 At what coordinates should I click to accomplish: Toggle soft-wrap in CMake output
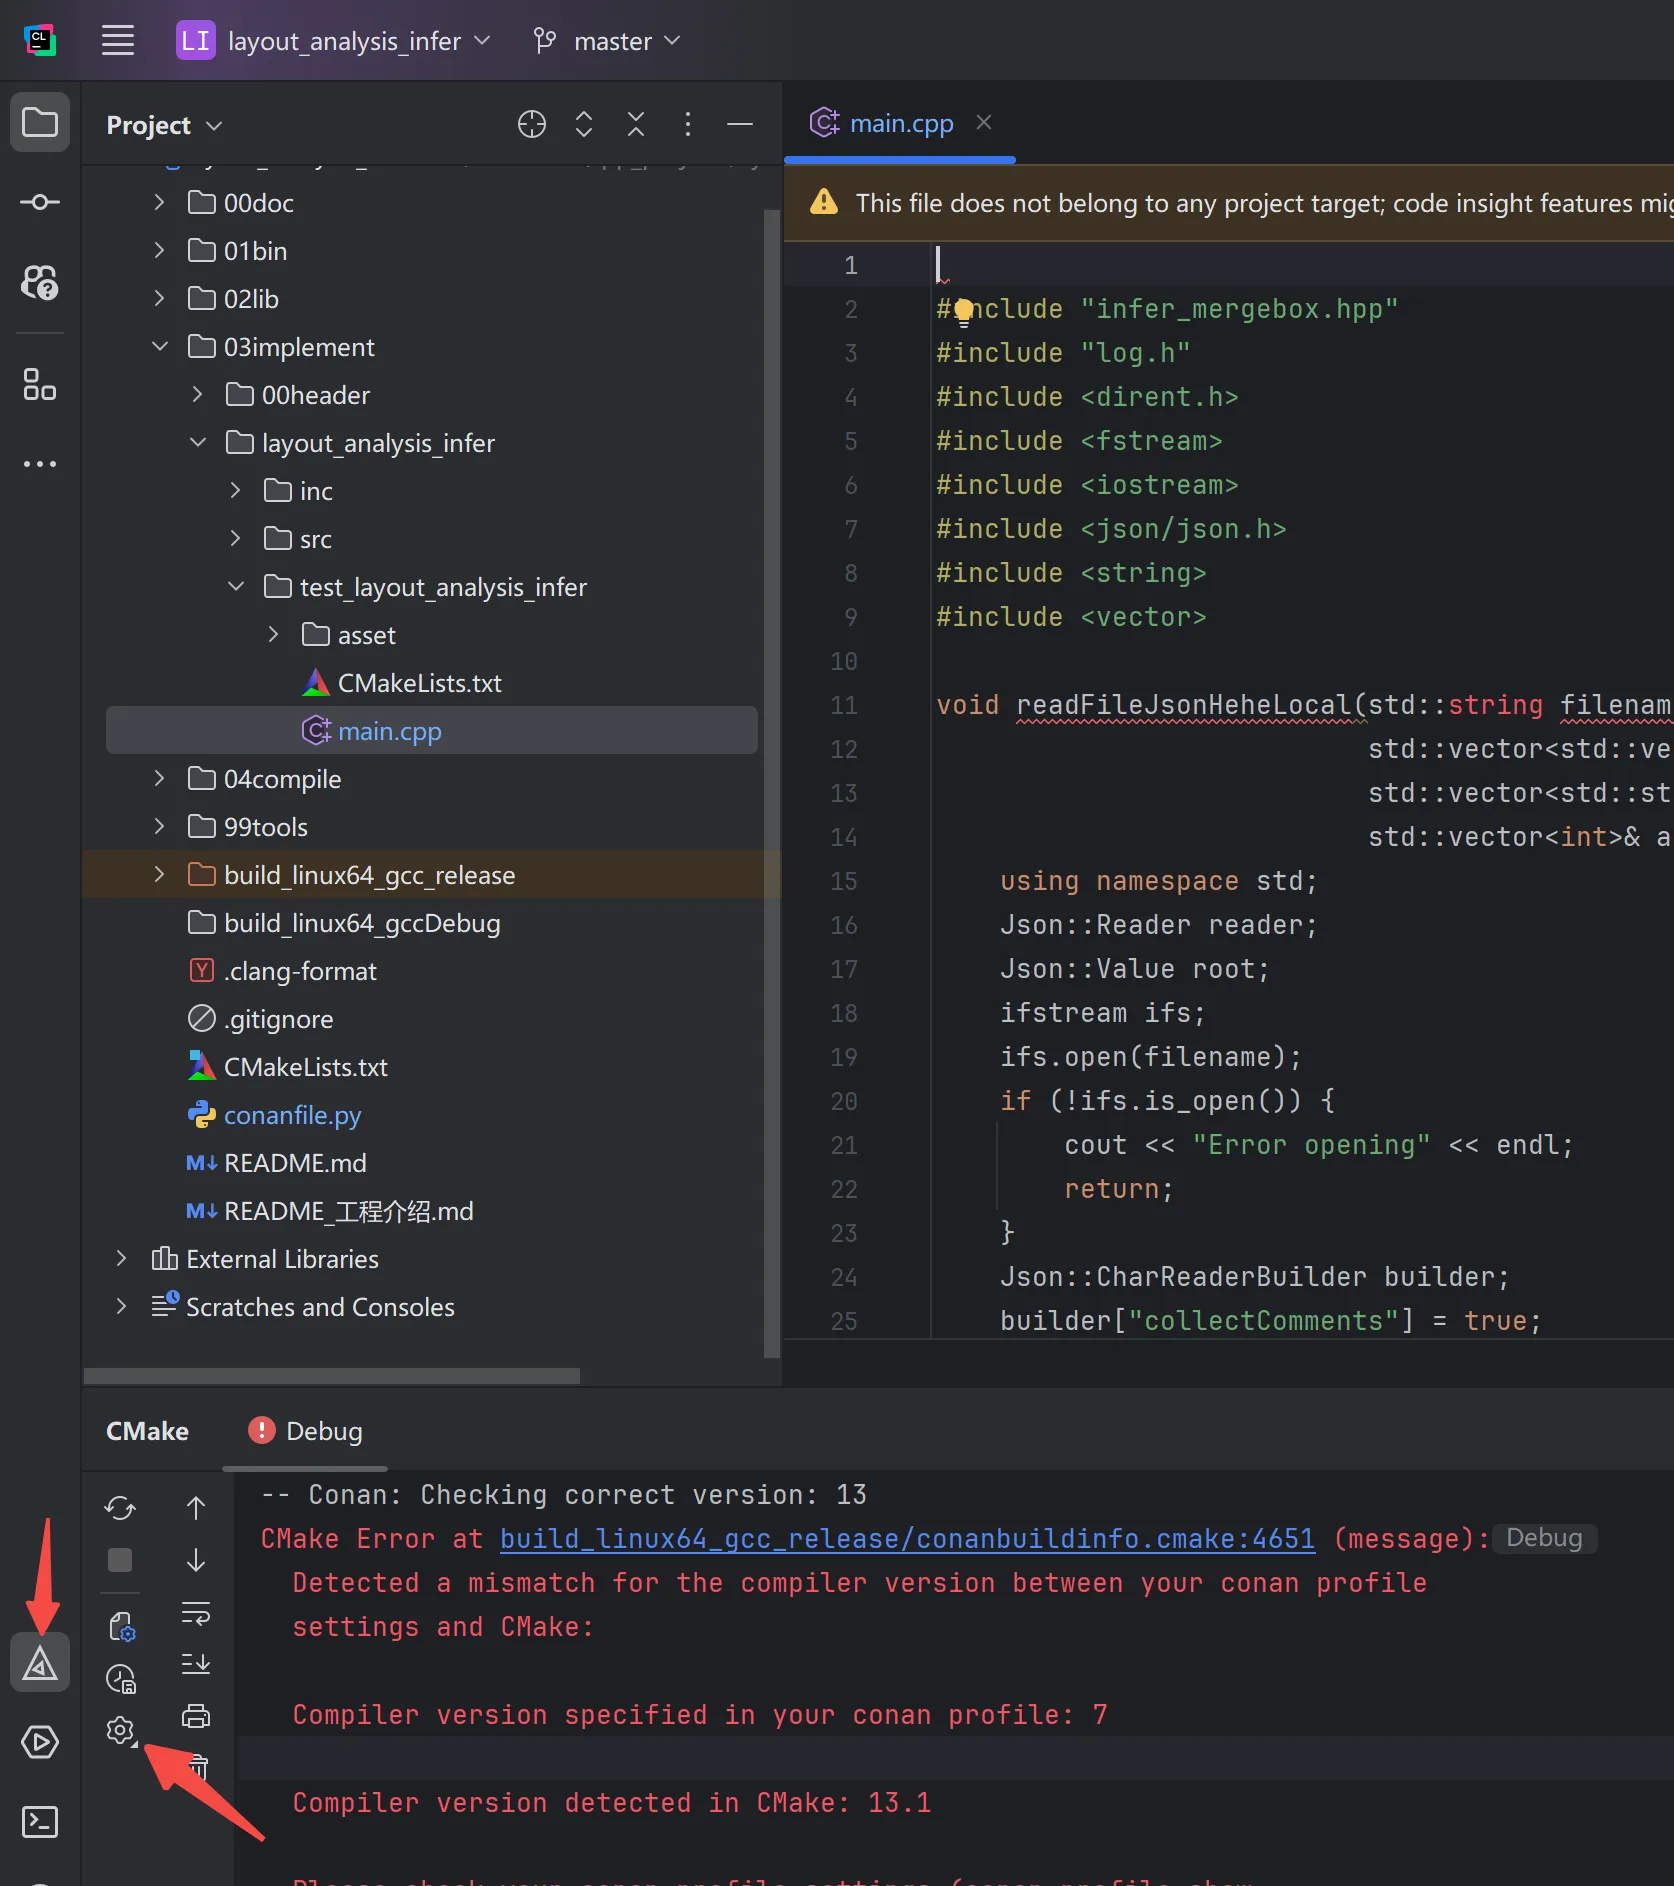pyautogui.click(x=196, y=1612)
